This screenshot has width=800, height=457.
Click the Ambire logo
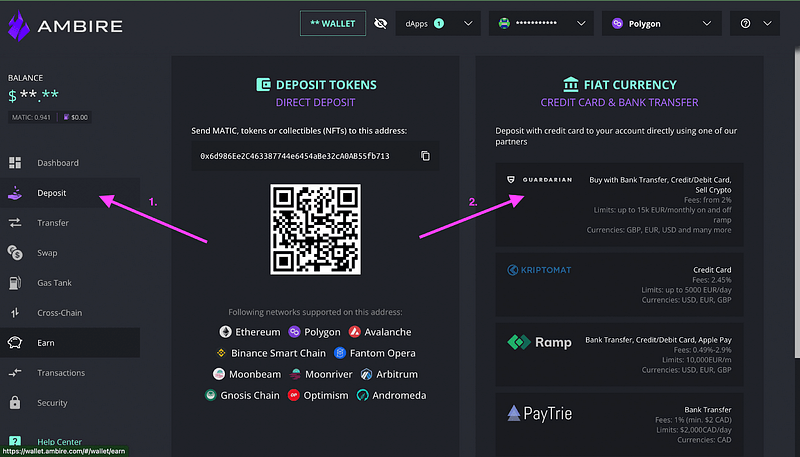(x=65, y=26)
